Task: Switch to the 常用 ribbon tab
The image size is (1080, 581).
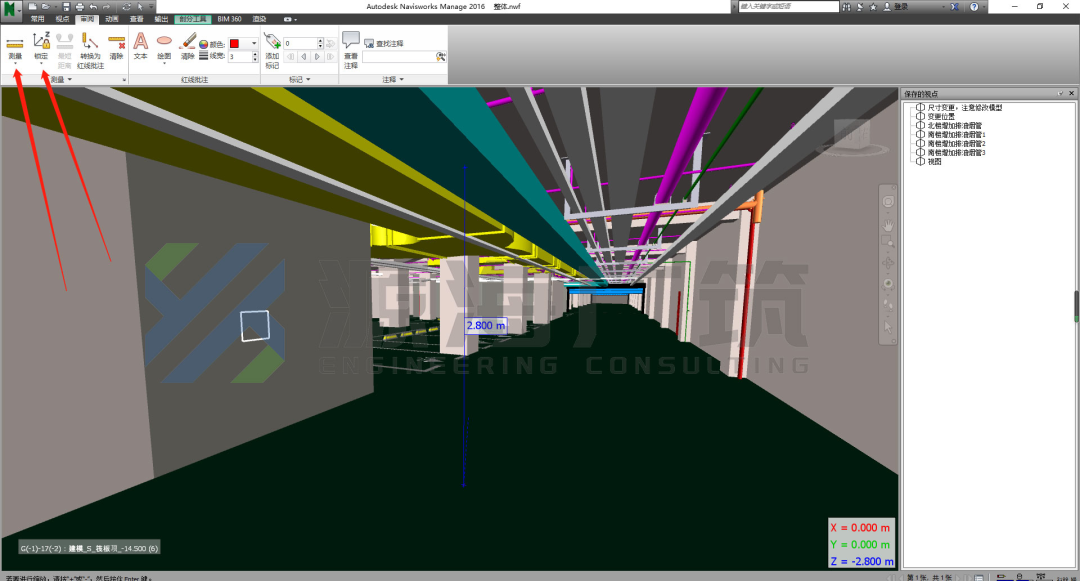Action: point(37,19)
